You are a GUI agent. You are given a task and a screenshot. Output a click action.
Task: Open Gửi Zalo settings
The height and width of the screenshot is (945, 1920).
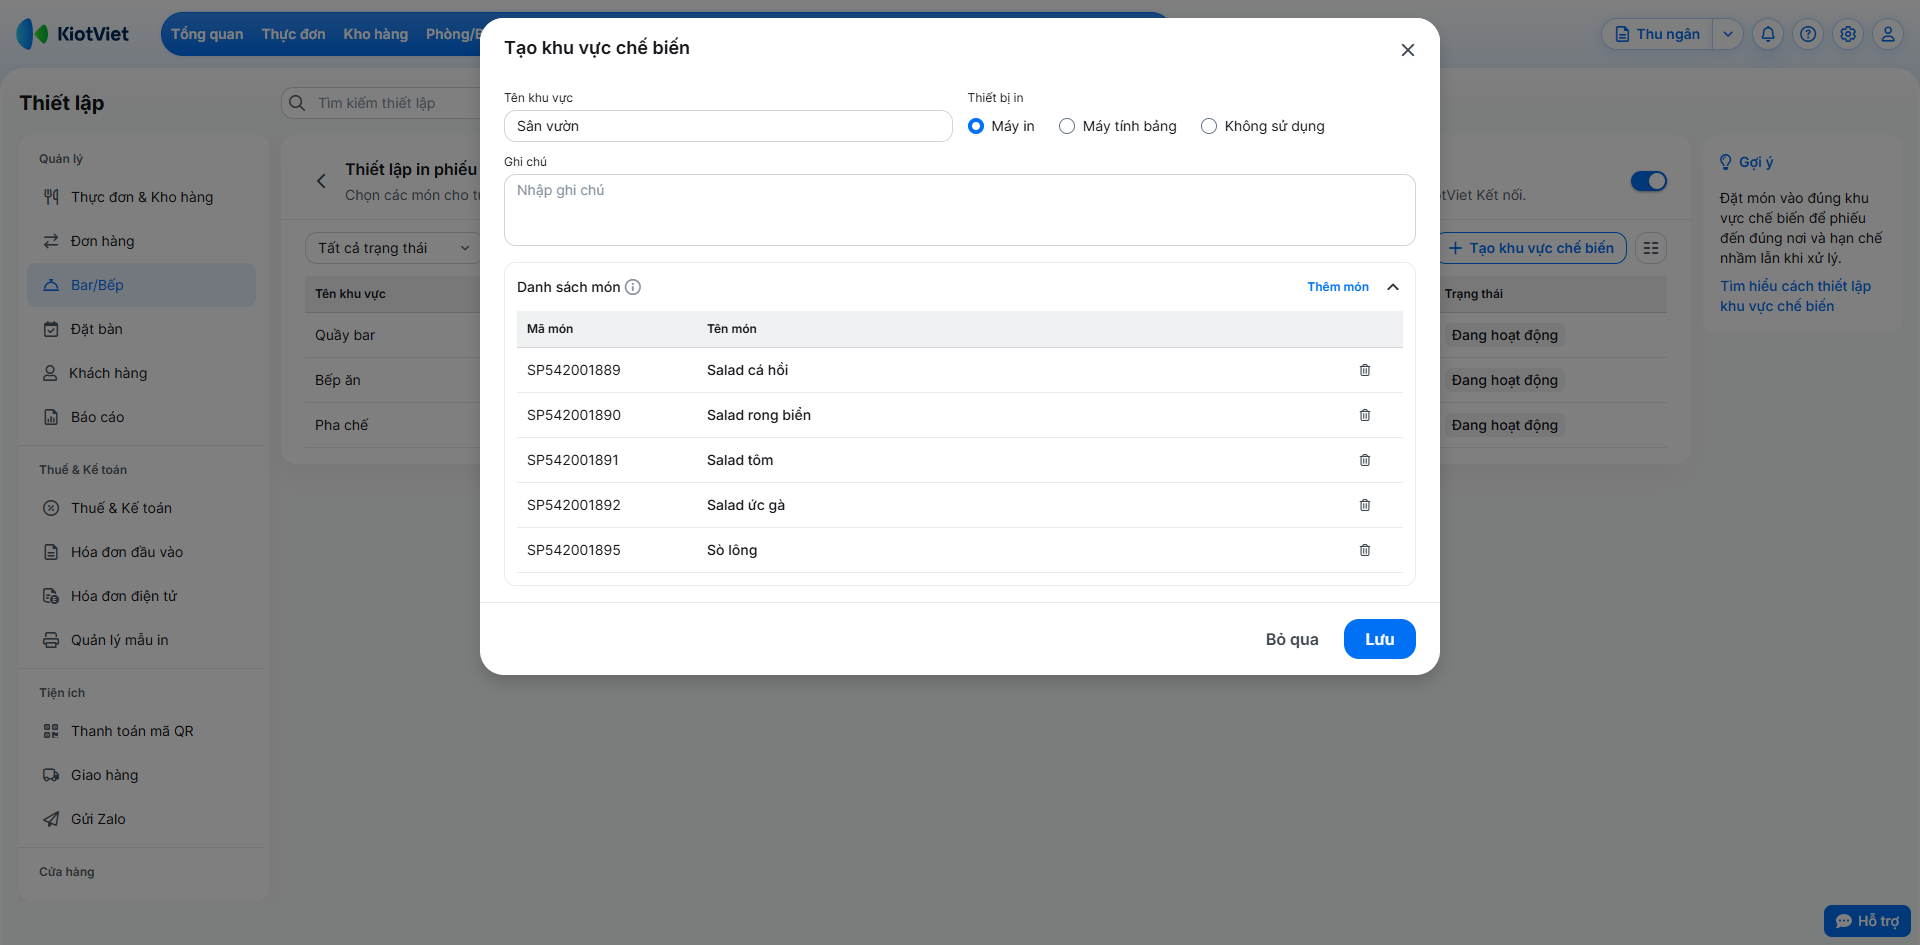142,819
